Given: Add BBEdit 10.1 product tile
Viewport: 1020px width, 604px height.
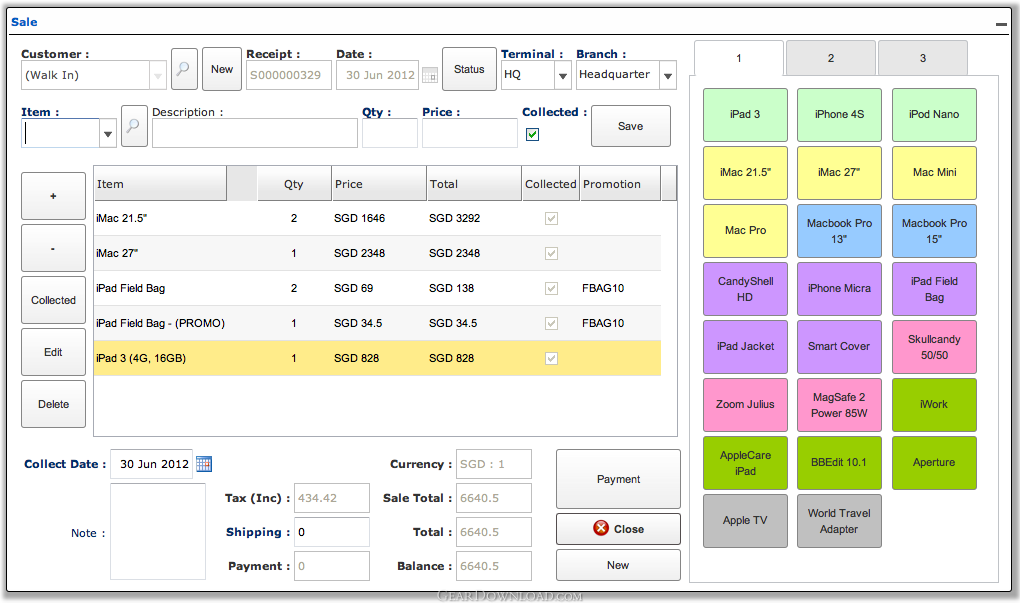Looking at the screenshot, I should pos(839,463).
